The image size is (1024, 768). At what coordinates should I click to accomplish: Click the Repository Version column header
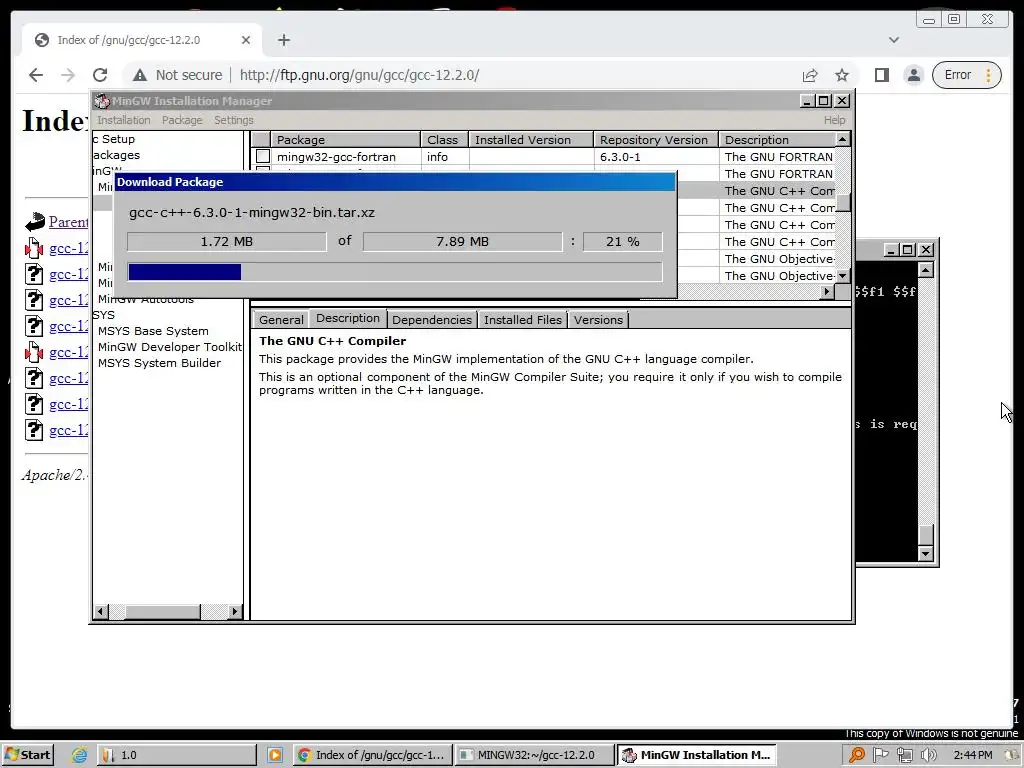click(656, 140)
